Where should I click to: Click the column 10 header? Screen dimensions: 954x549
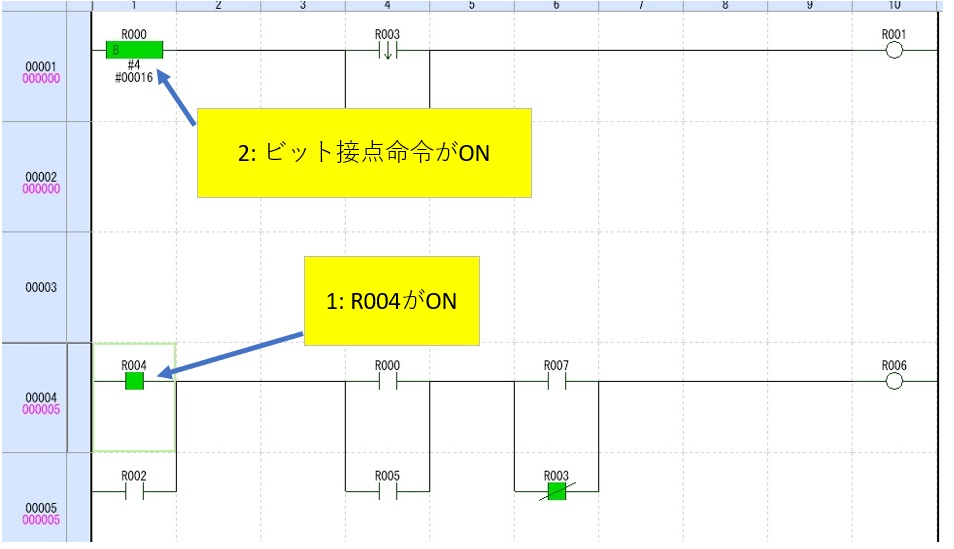(894, 6)
